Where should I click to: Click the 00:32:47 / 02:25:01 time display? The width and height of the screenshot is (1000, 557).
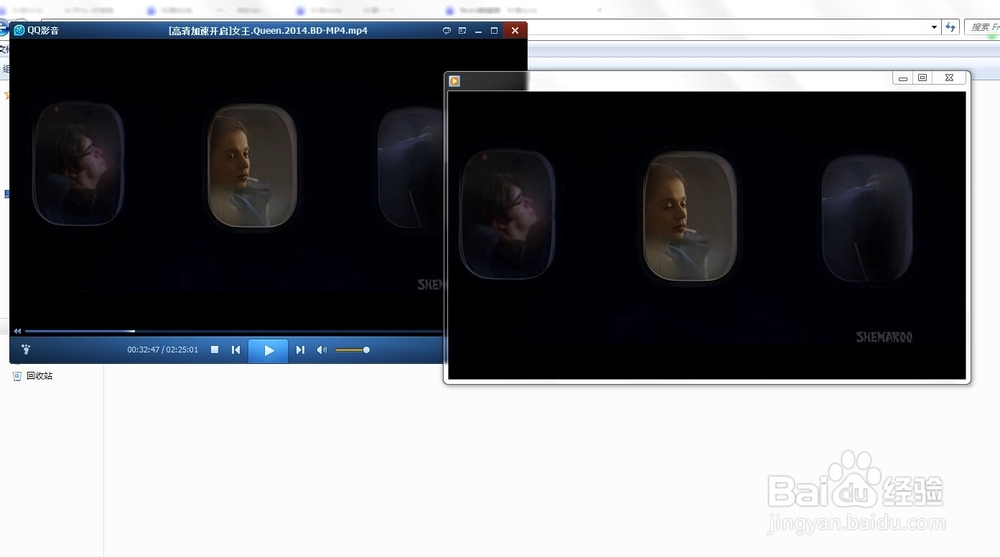[x=163, y=350]
